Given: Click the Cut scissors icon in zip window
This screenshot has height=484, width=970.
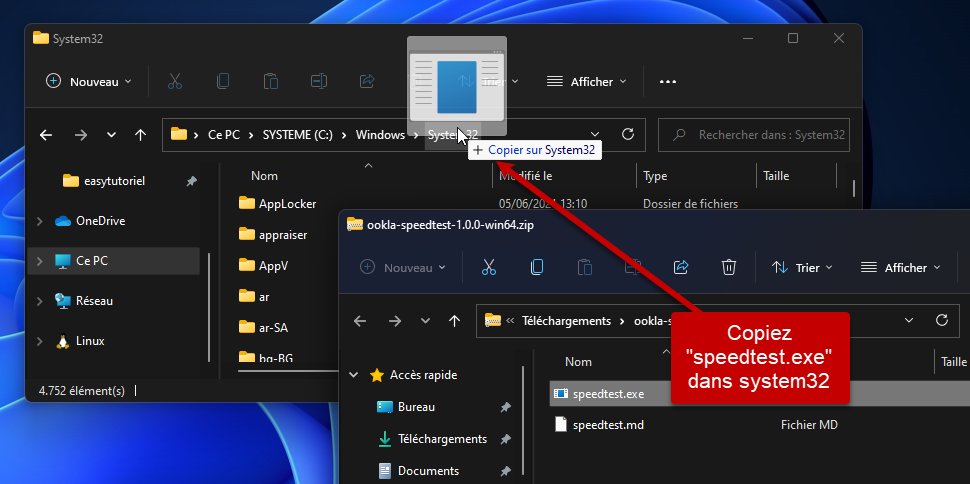Looking at the screenshot, I should tap(489, 267).
